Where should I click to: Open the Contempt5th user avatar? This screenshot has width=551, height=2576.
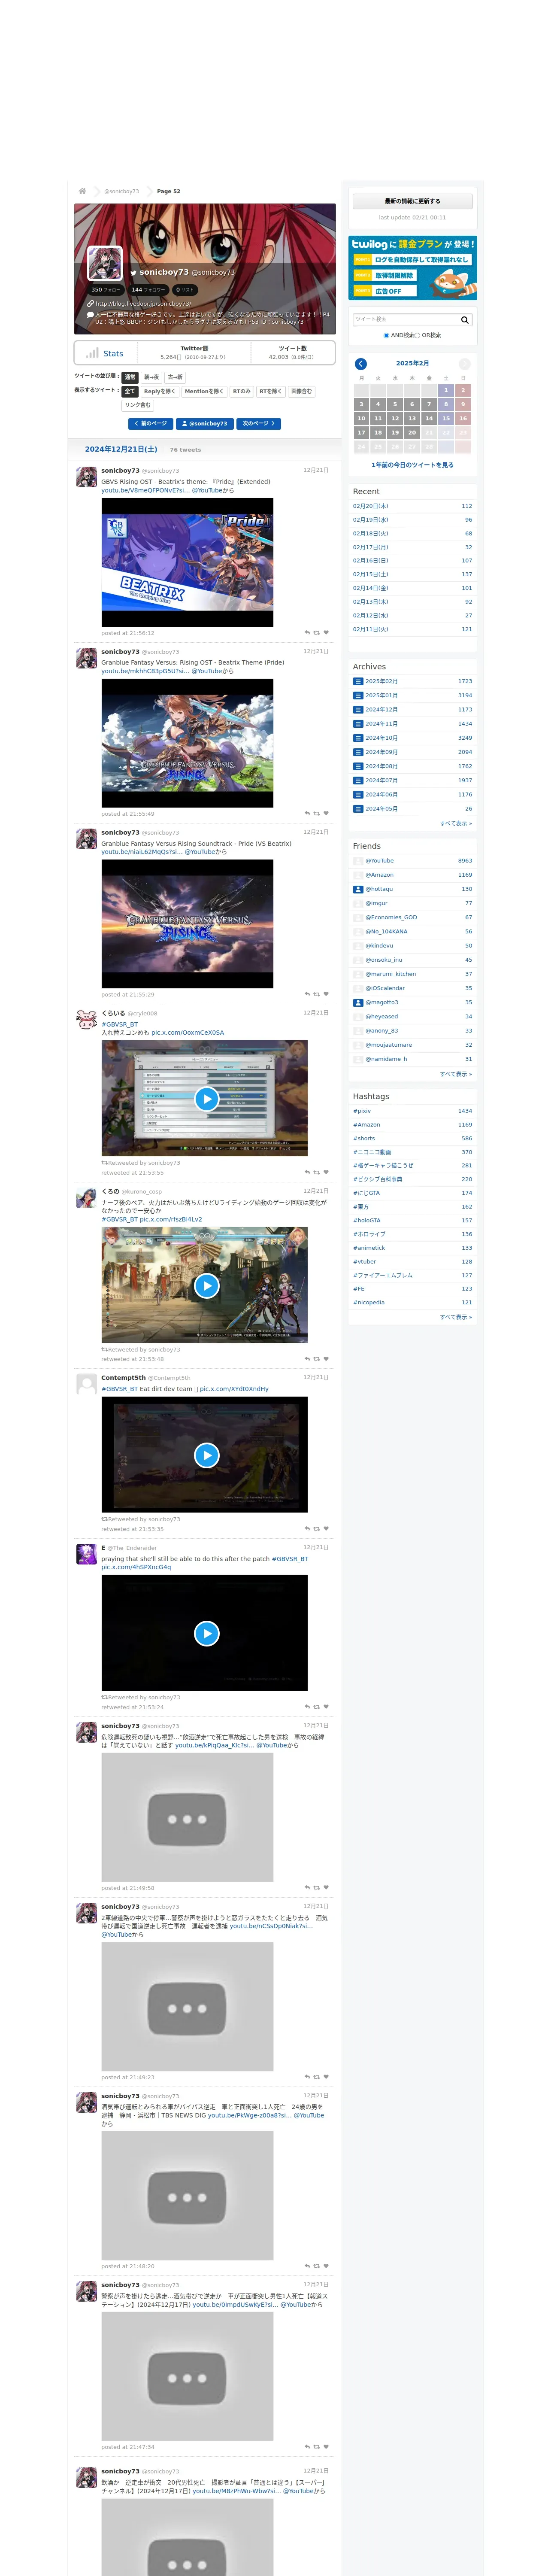point(87,1384)
